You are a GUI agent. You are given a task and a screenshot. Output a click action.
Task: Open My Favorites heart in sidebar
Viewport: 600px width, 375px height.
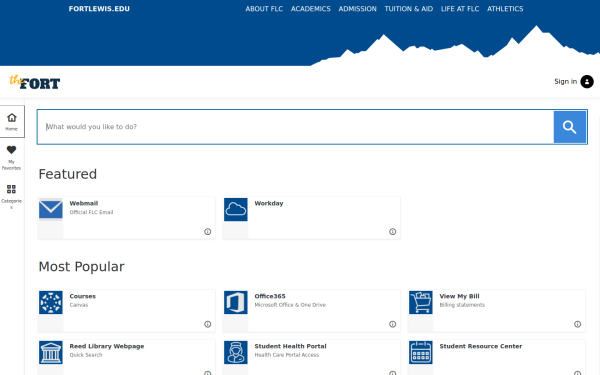click(11, 157)
